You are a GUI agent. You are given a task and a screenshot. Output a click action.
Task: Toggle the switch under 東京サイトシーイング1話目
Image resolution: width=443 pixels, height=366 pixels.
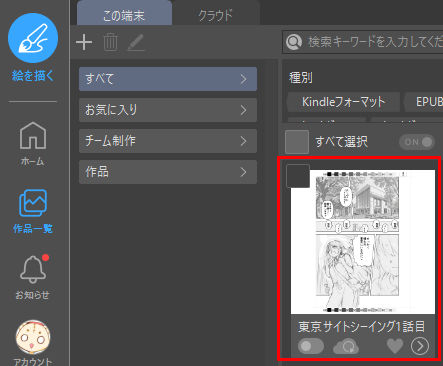pos(311,346)
